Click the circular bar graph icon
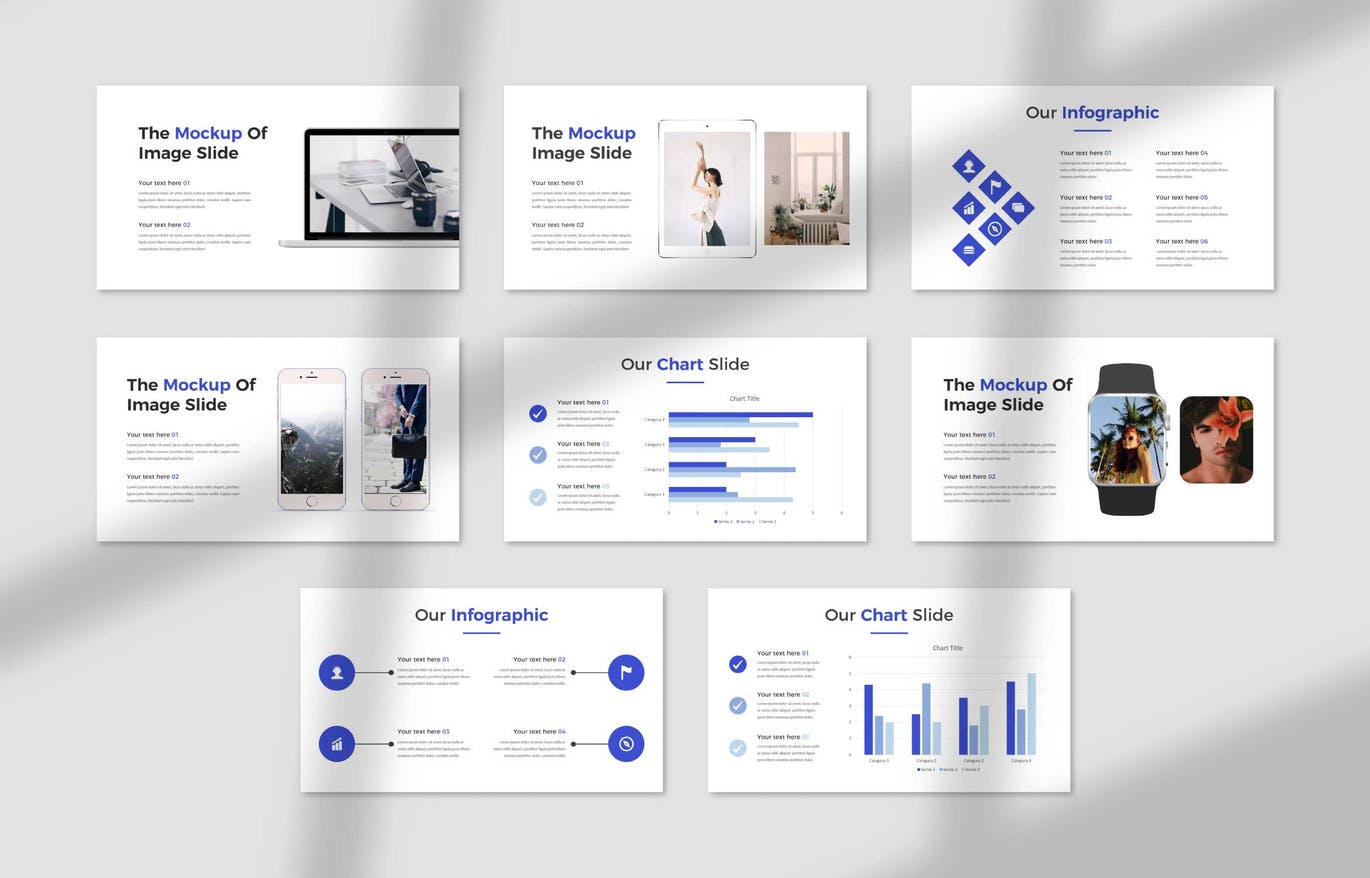The width and height of the screenshot is (1370, 878). pyautogui.click(x=337, y=744)
